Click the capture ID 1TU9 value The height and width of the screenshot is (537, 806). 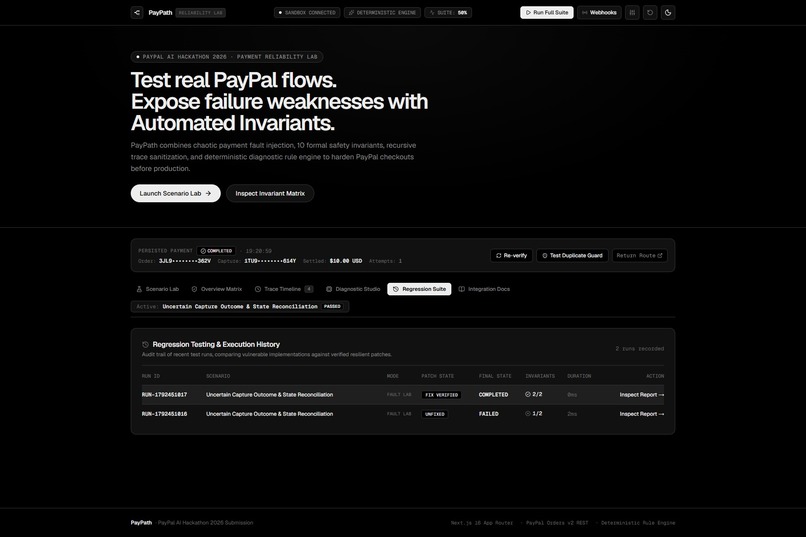click(x=270, y=261)
